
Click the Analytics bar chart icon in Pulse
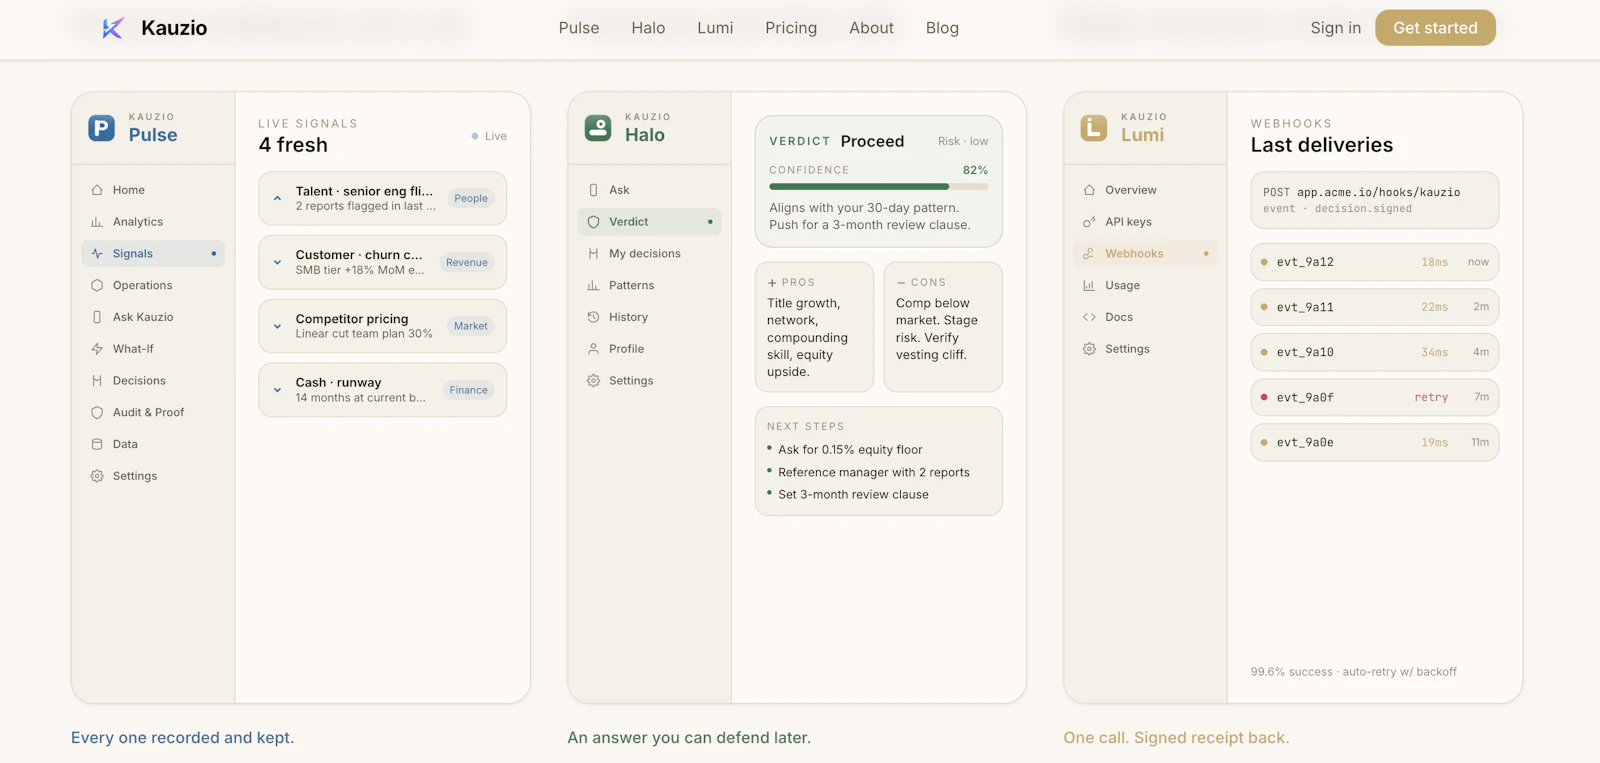coord(97,222)
